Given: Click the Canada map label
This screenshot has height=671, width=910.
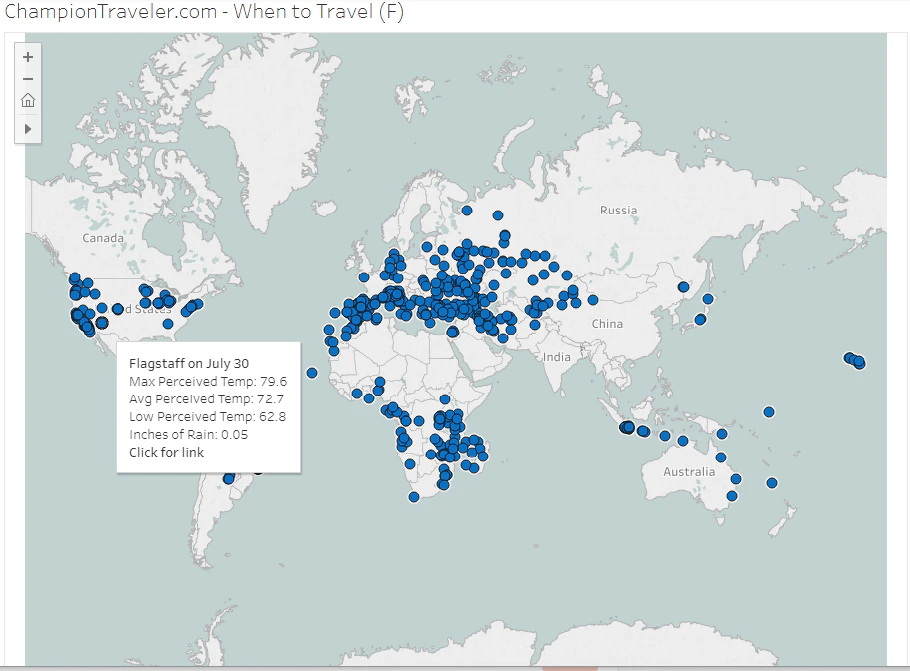Looking at the screenshot, I should (103, 238).
